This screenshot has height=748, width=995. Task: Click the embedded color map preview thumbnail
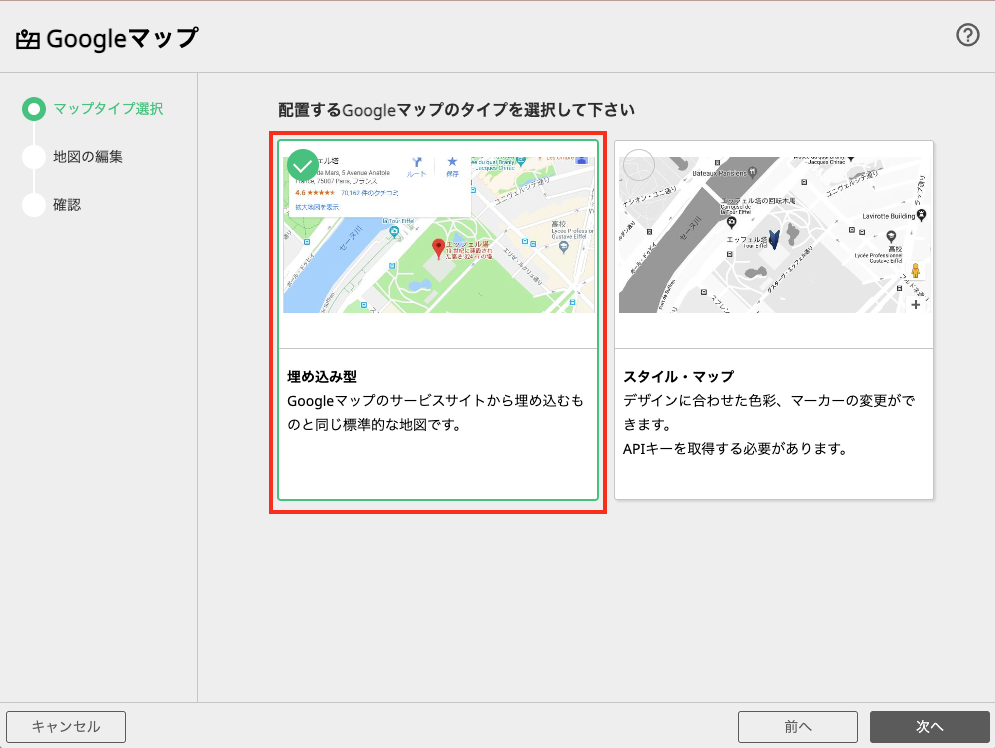(x=438, y=234)
